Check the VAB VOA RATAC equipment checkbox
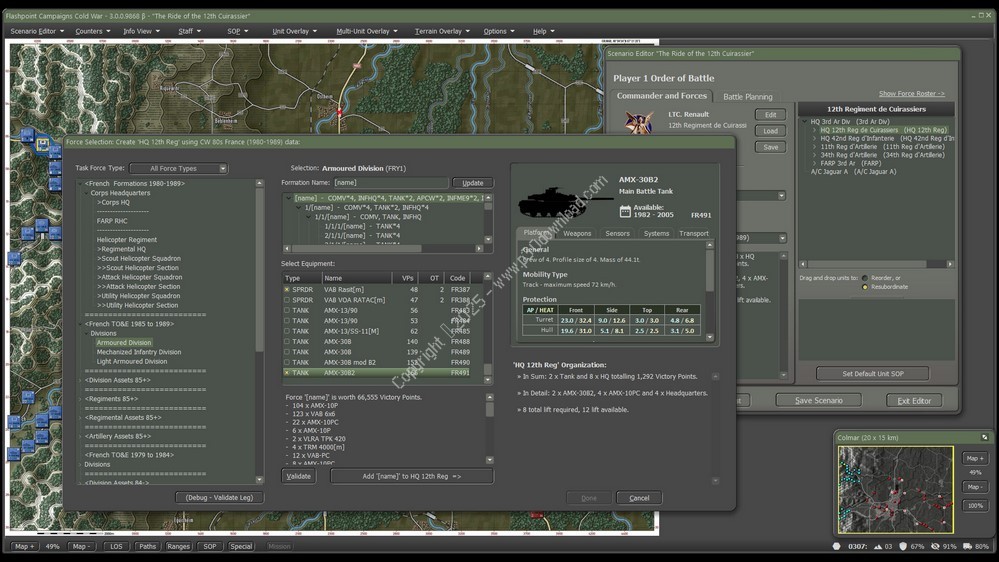999x562 pixels. point(287,300)
